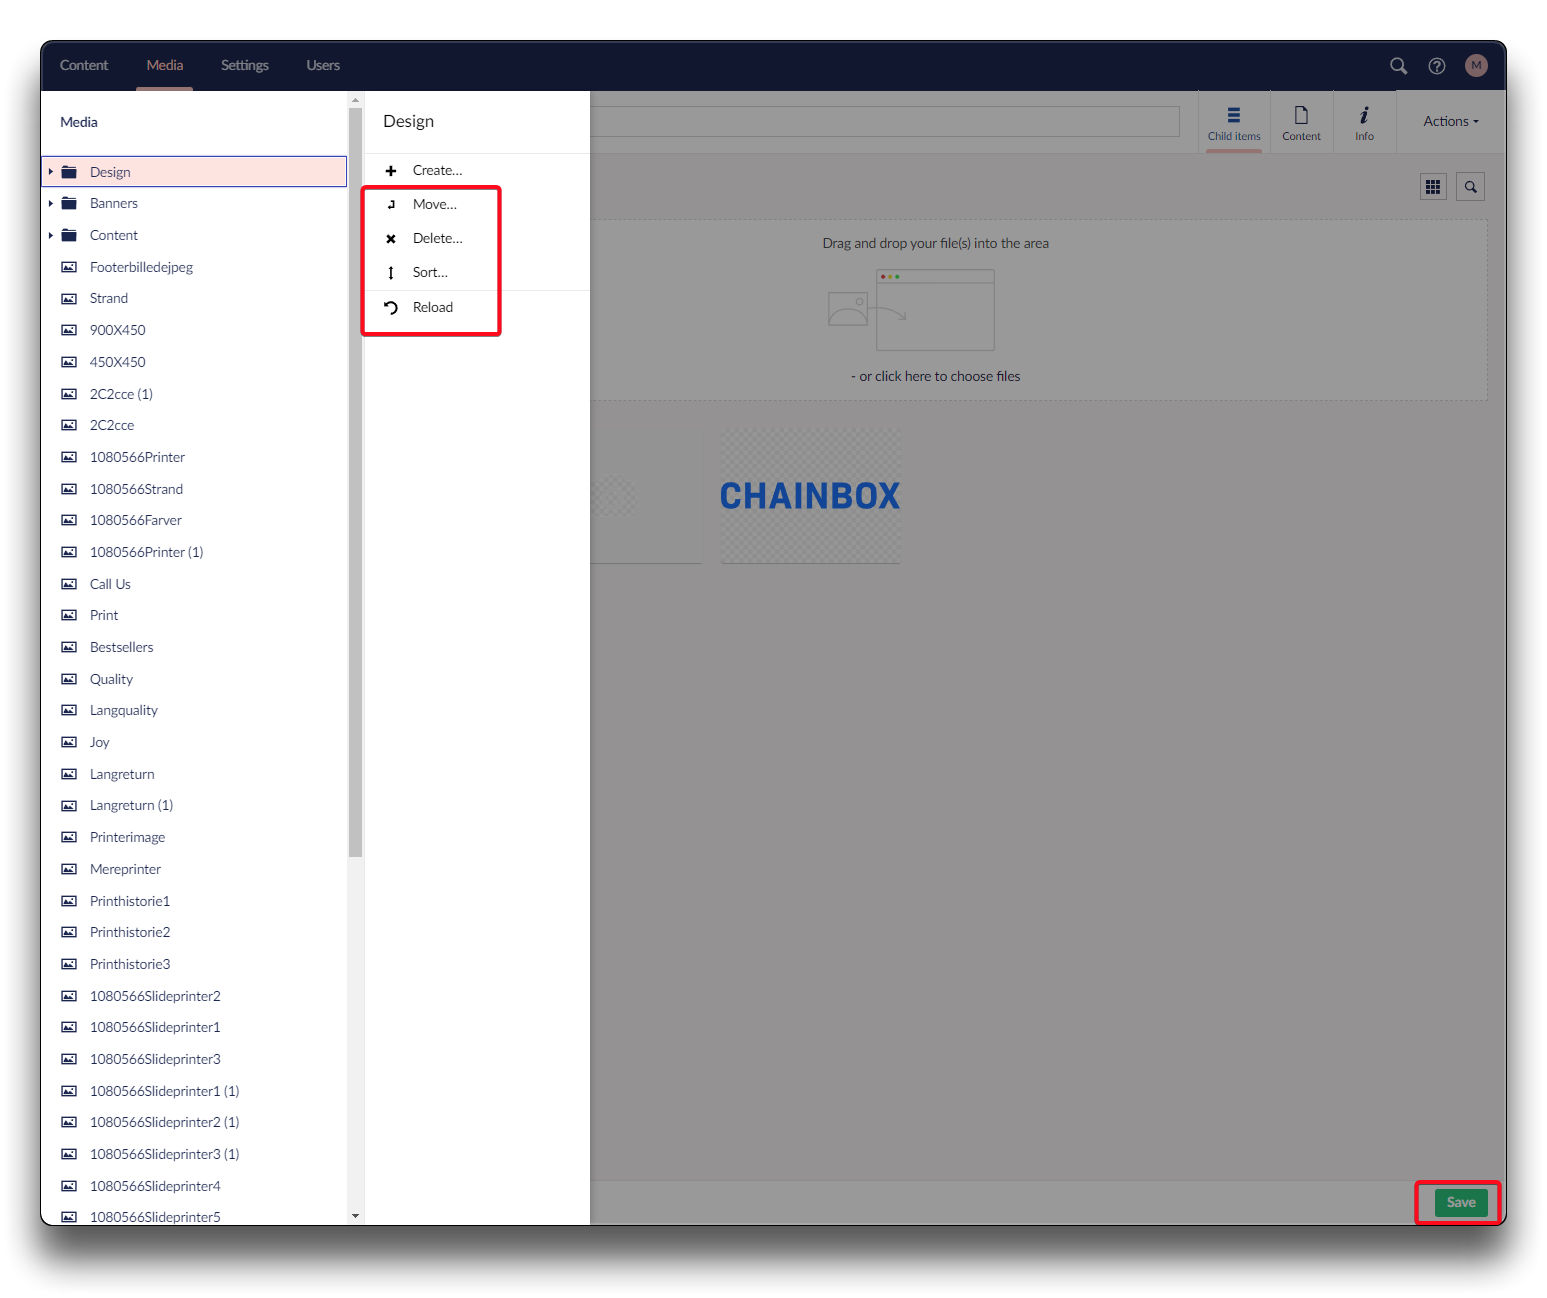Open the Content app icon

1301,122
